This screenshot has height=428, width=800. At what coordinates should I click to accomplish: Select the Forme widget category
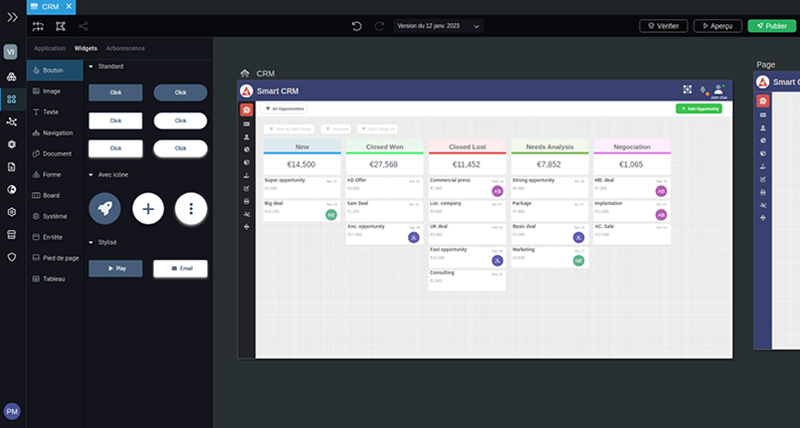point(55,174)
